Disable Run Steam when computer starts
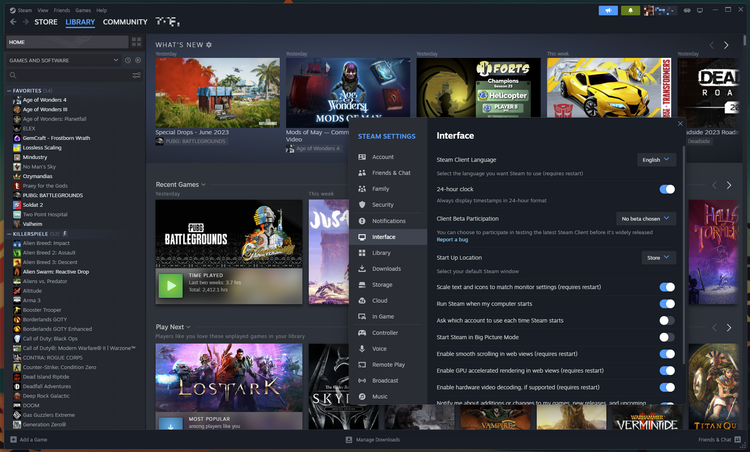 667,304
